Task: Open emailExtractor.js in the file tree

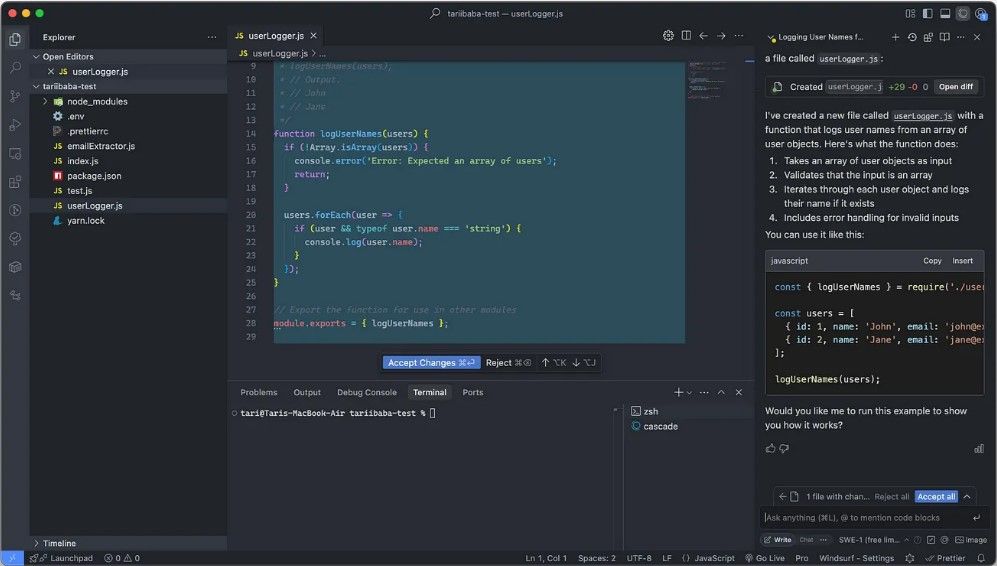Action: (101, 146)
